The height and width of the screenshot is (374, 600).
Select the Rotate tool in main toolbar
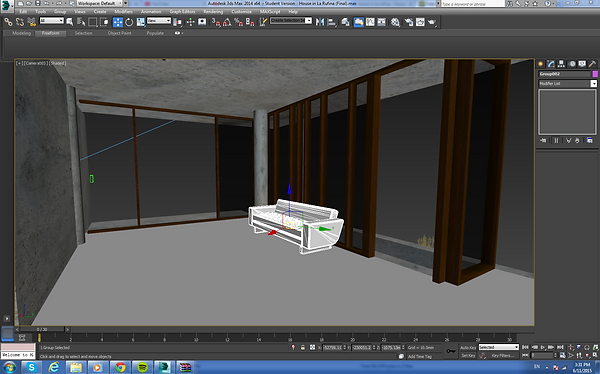click(129, 22)
